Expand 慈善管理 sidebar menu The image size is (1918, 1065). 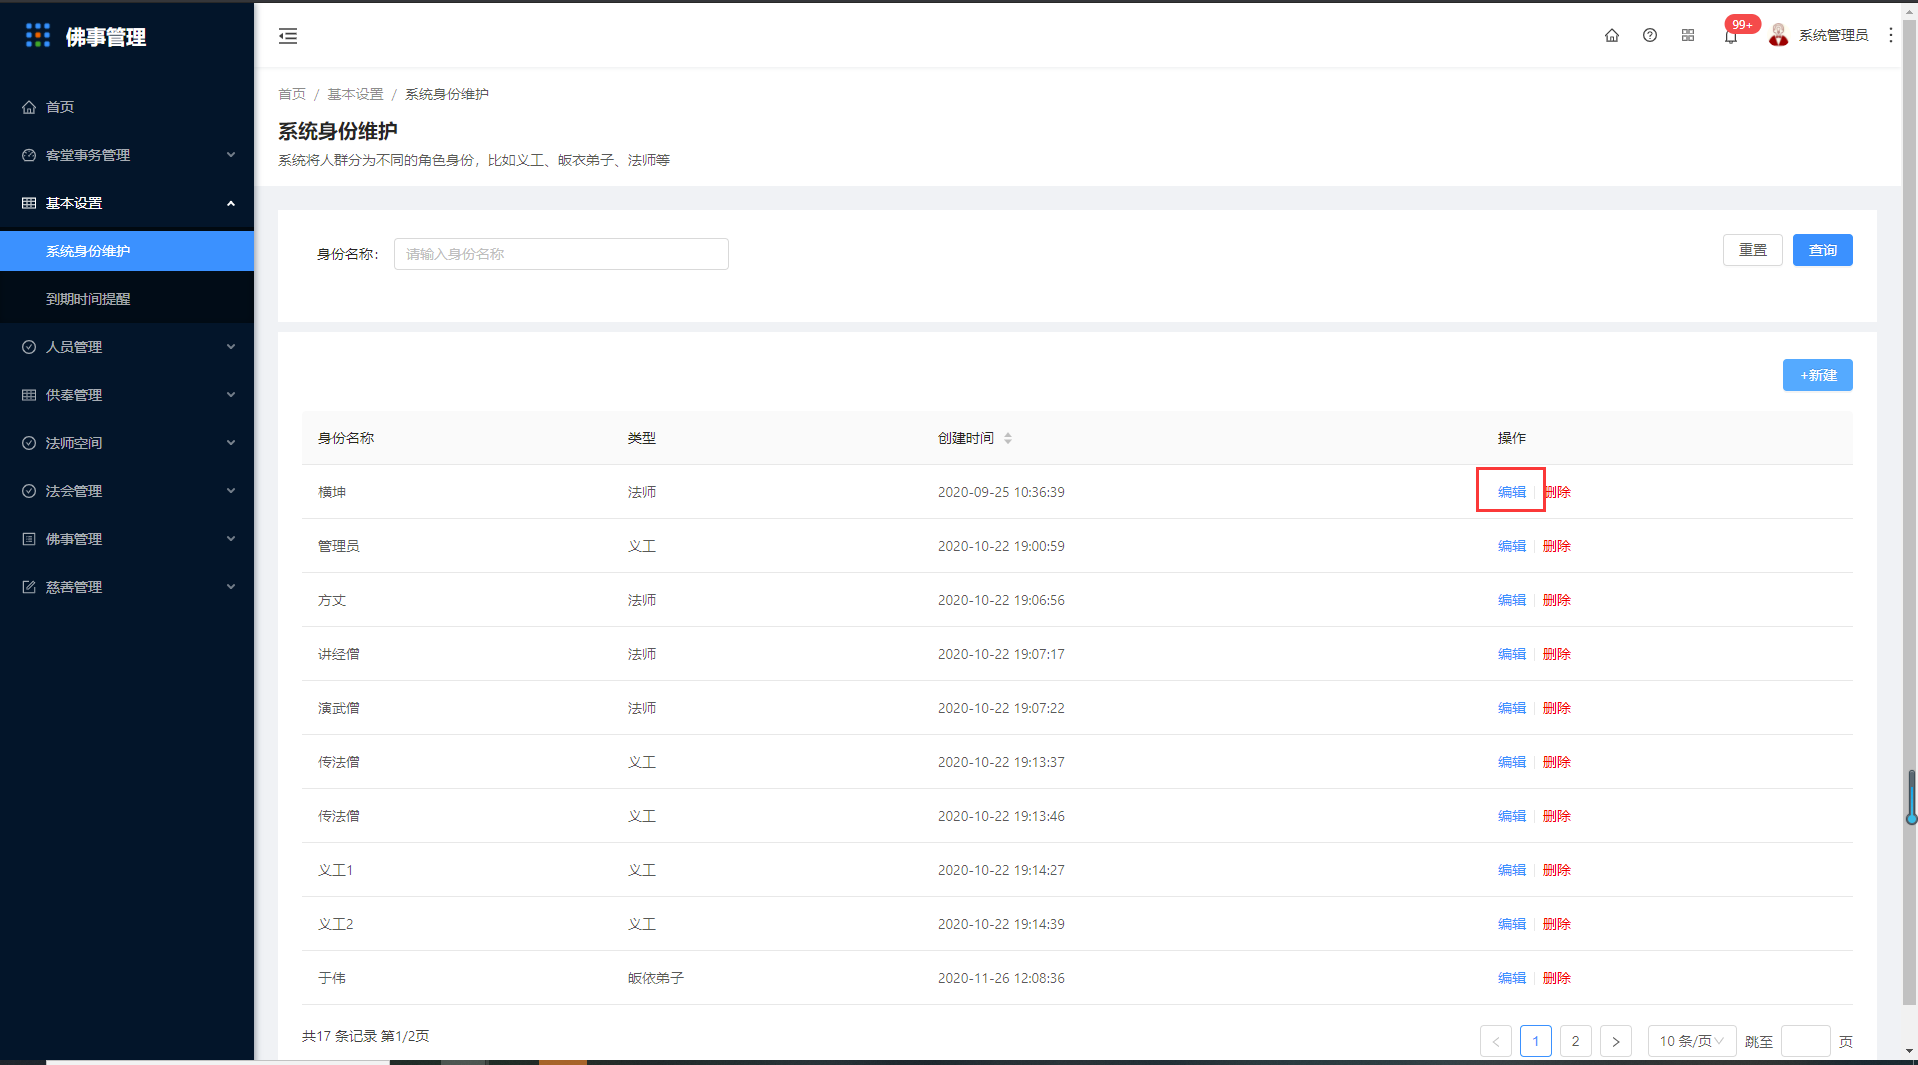[127, 587]
